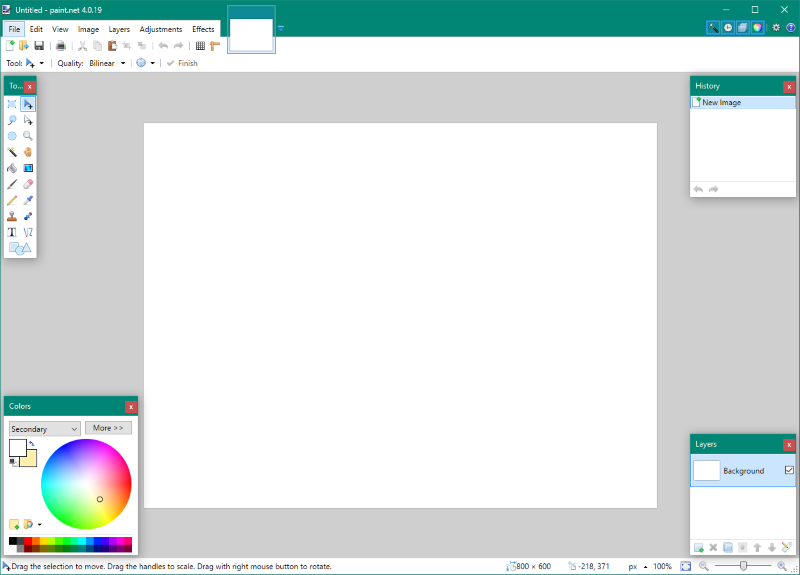The image size is (800, 575).
Task: Select the Clone Stamp tool
Action: pyautogui.click(x=12, y=216)
